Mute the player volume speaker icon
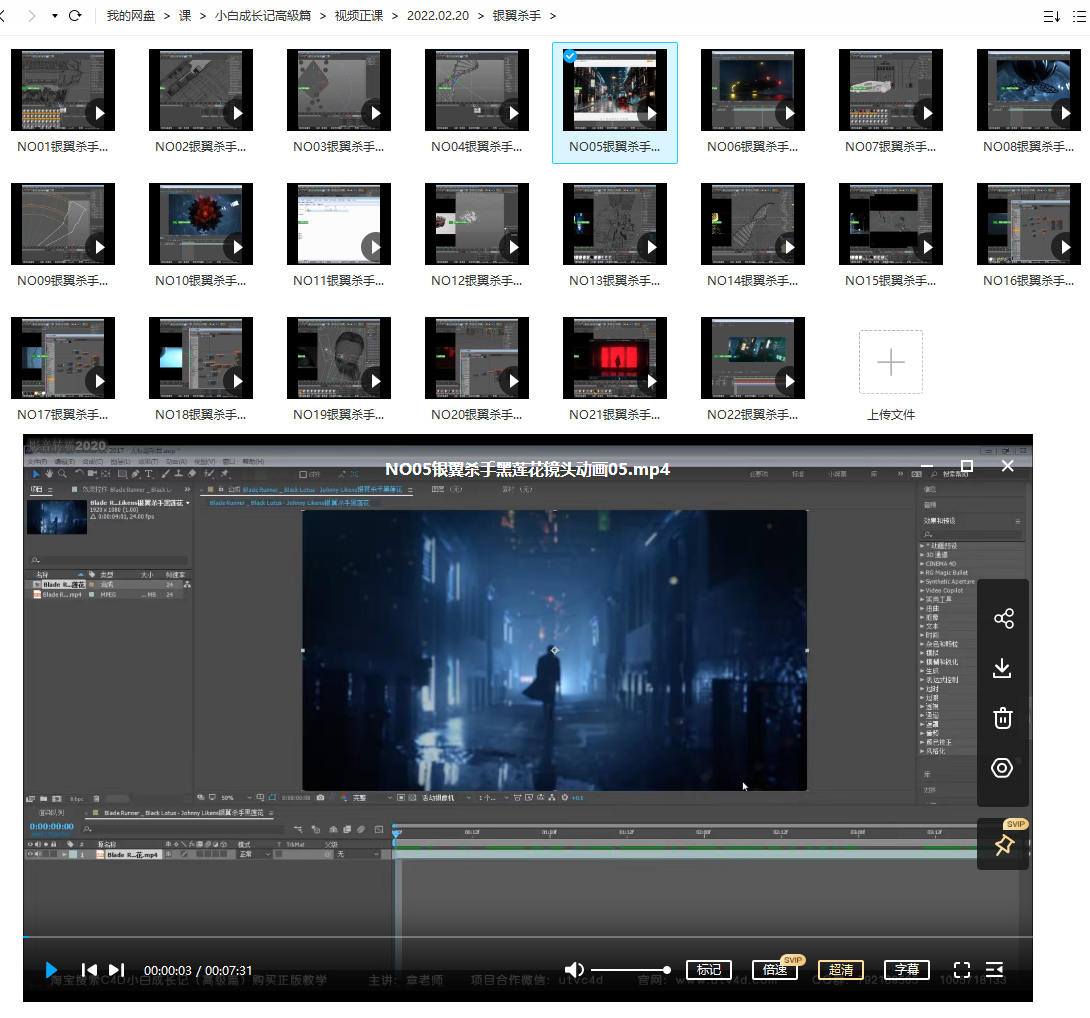 tap(574, 970)
